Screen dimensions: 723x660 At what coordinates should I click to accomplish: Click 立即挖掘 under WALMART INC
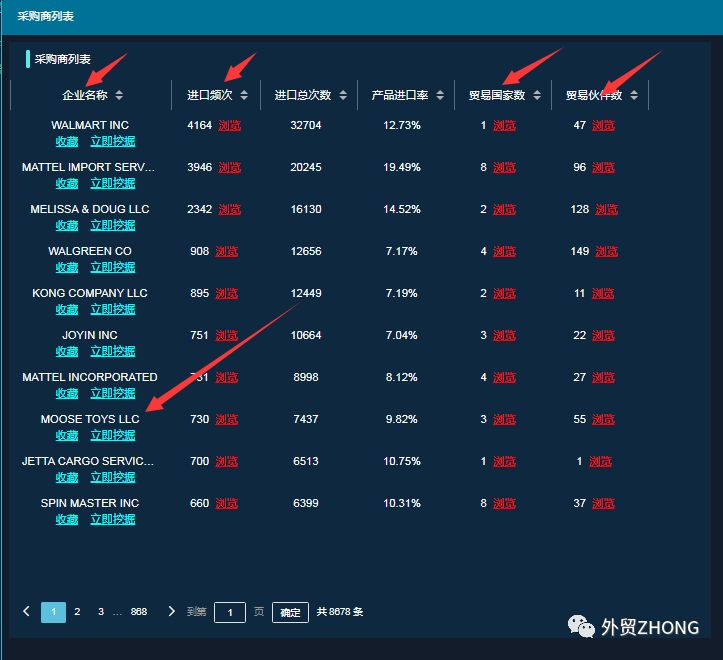point(113,142)
